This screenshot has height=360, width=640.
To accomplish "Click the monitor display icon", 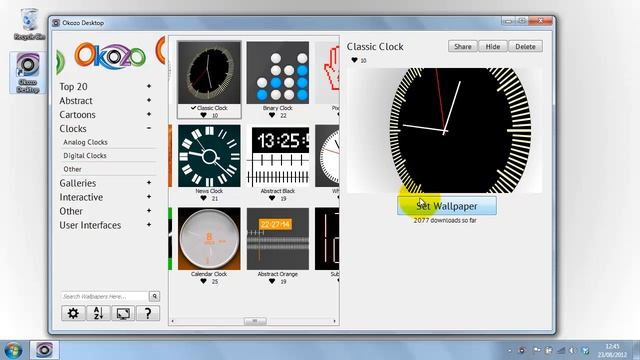I will coord(123,313).
